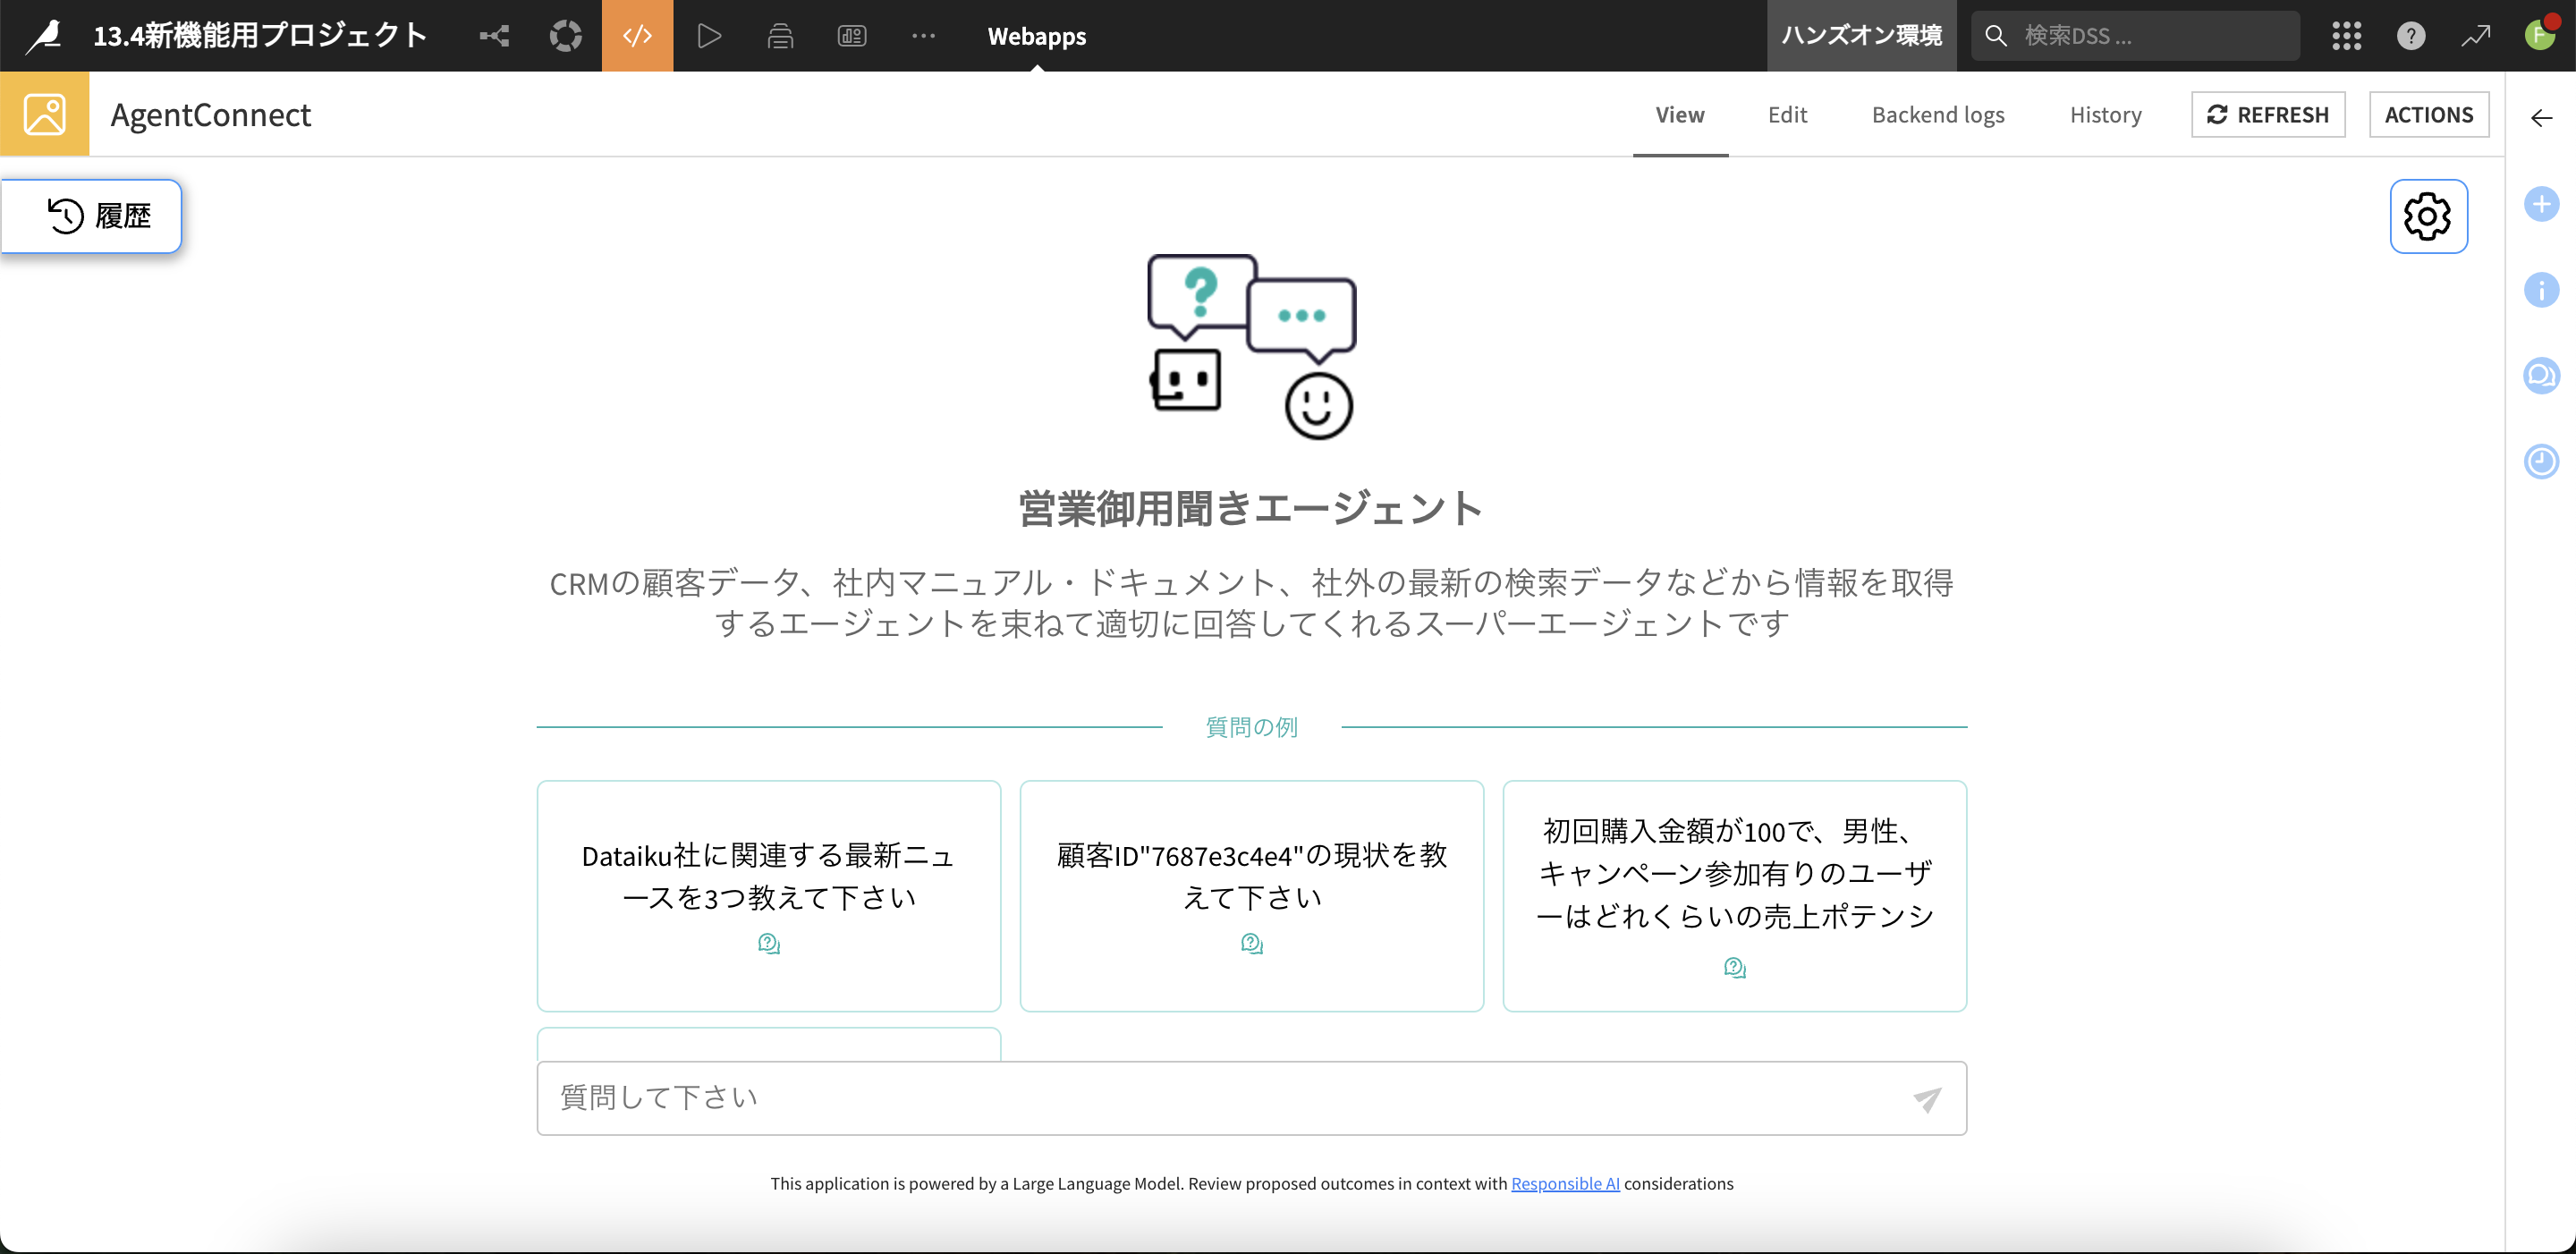Collapse the right panel with the arrow

2541,118
